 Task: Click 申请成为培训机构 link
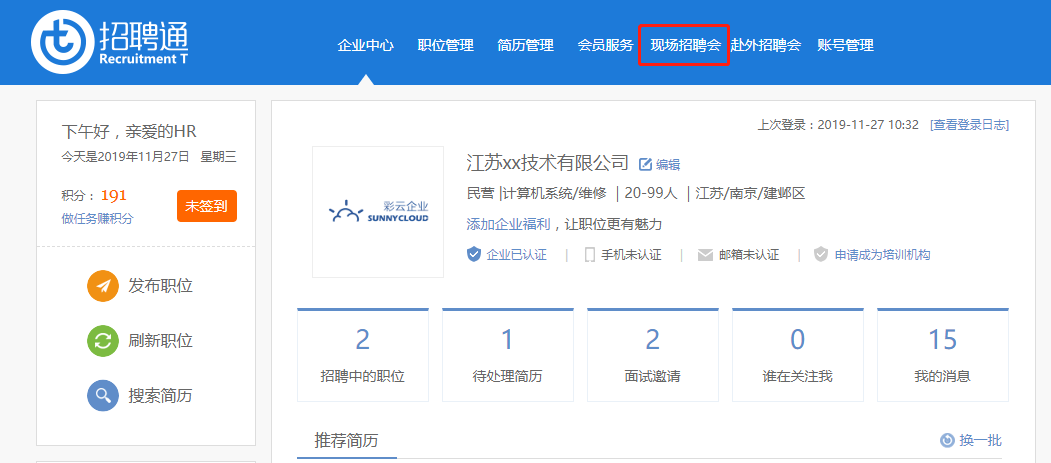click(x=882, y=254)
